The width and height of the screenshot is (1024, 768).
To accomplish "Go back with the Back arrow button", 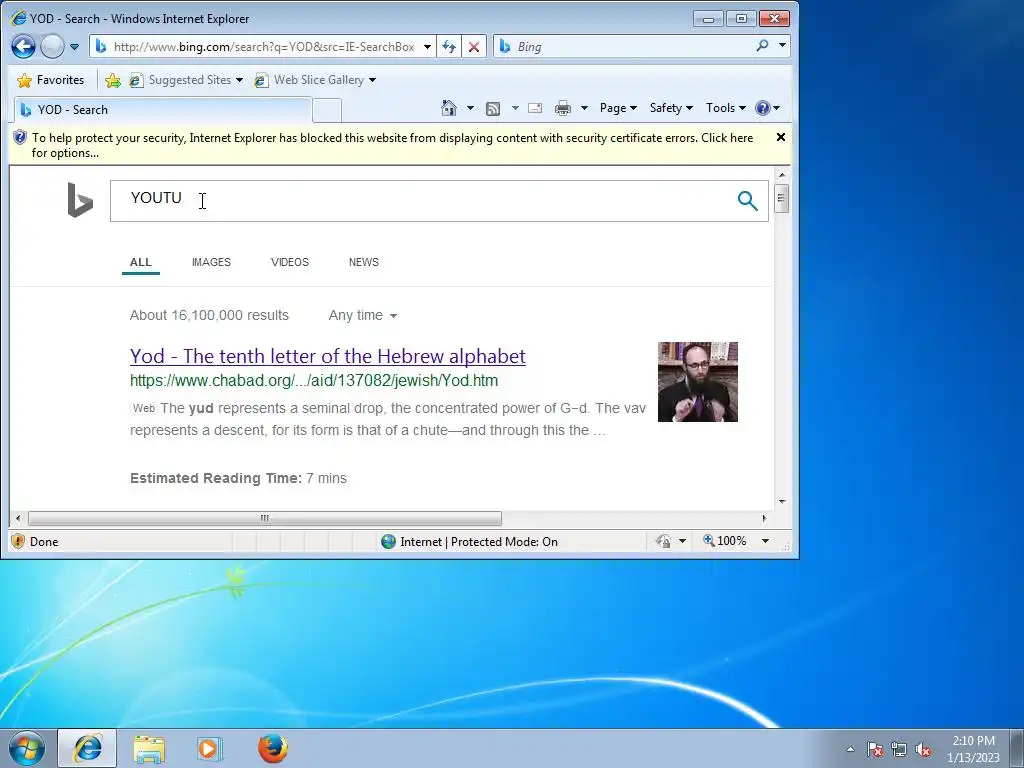I will 23,46.
